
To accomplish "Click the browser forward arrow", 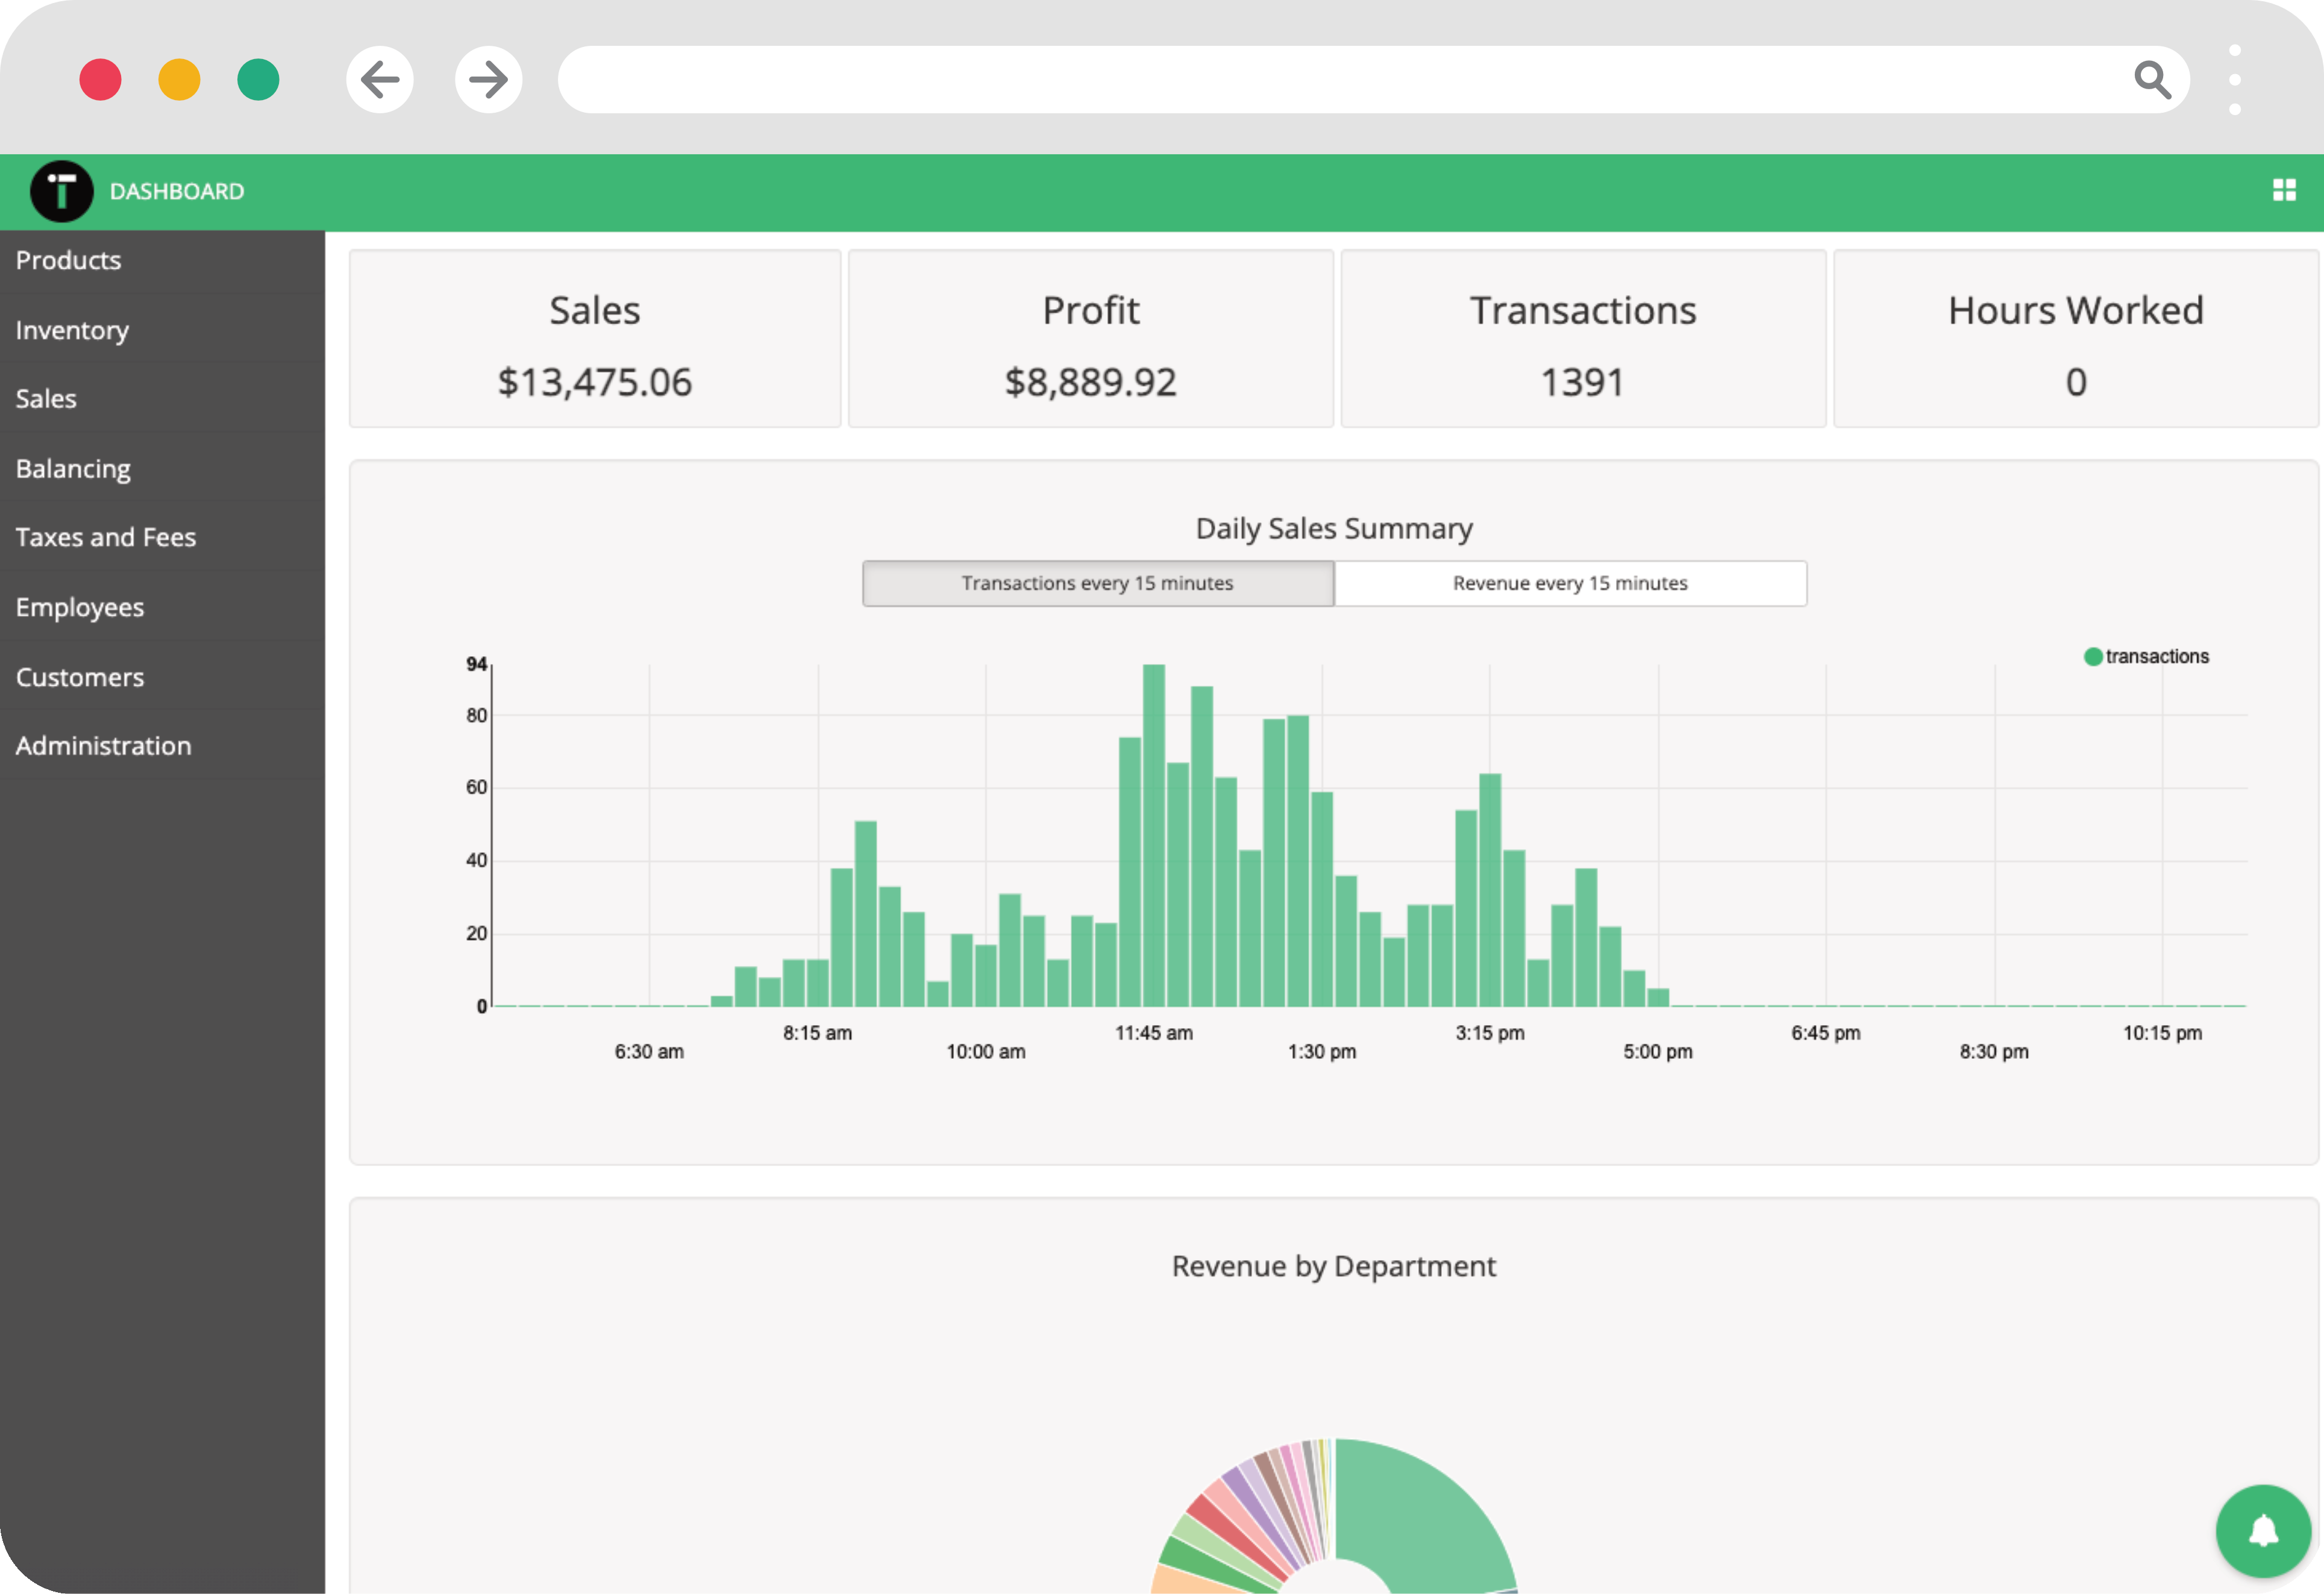I will 488,80.
